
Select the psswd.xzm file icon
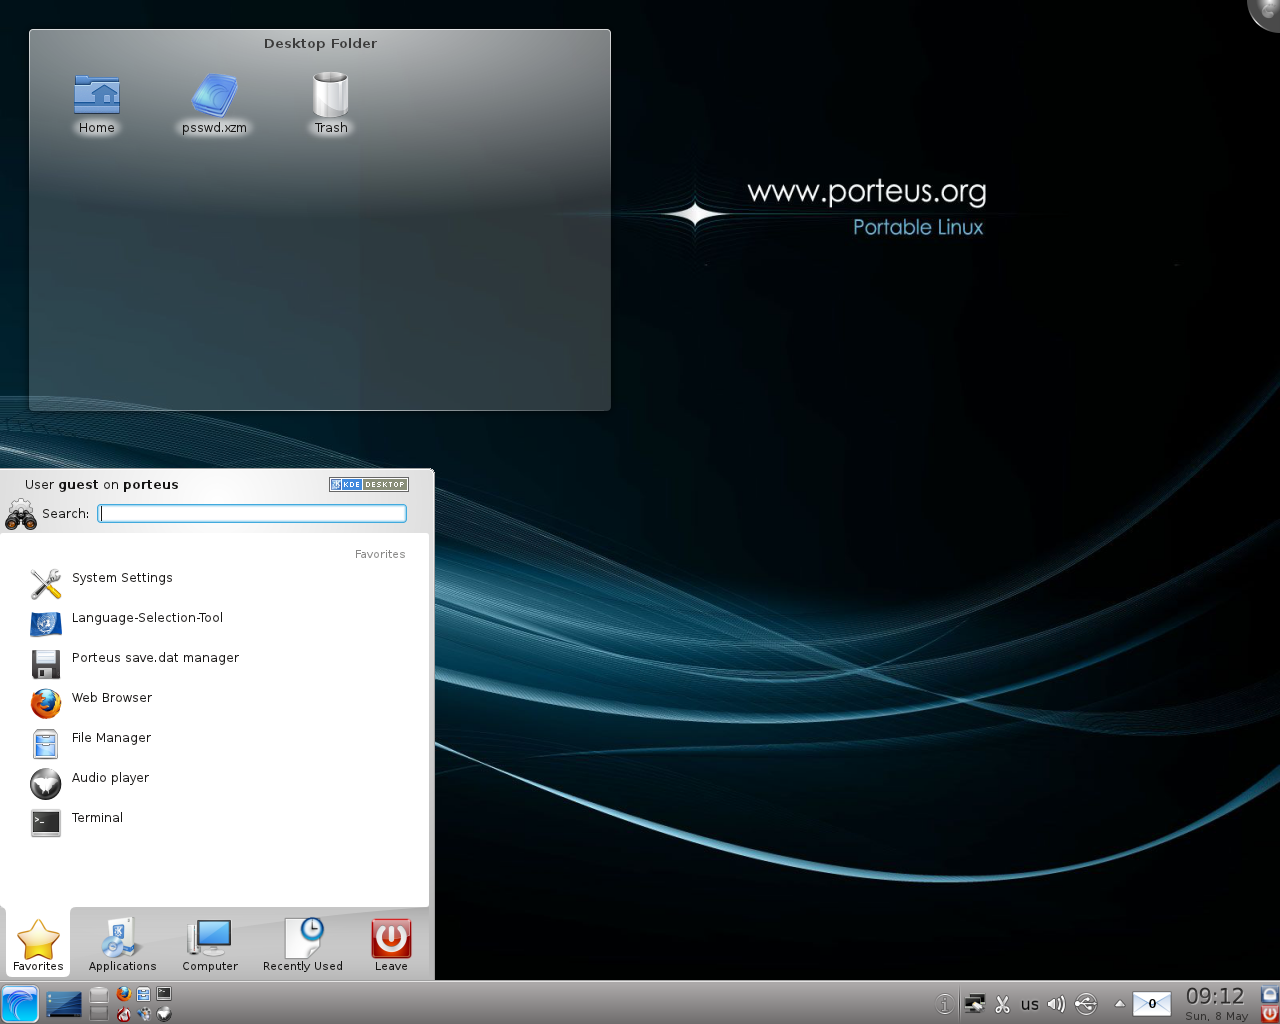click(214, 104)
